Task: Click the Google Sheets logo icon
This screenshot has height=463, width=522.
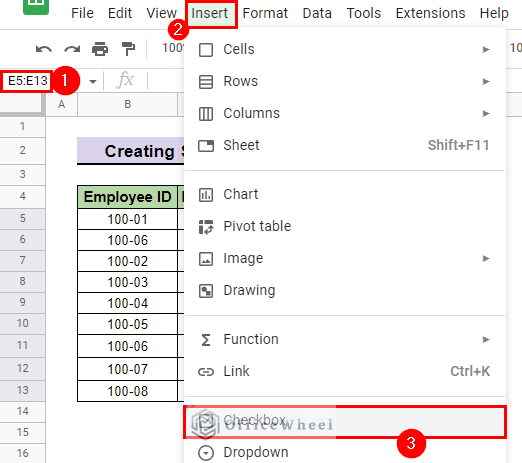Action: pyautogui.click(x=36, y=6)
